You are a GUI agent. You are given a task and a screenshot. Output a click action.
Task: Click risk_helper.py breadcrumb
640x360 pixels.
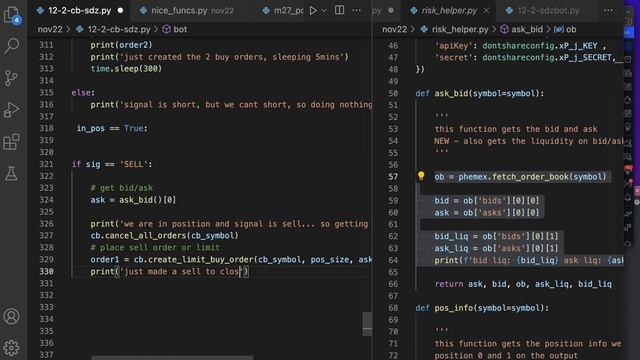(x=460, y=29)
